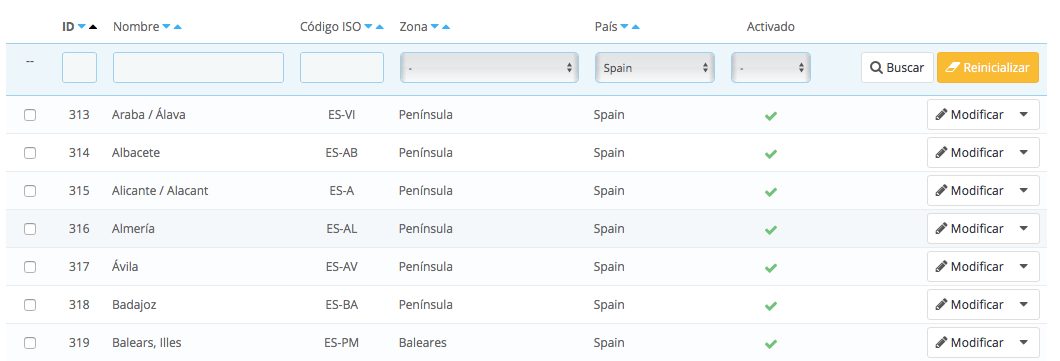Sort Zona column ascending arrow
Viewport: 1060px width, 361px height.
click(x=446, y=27)
